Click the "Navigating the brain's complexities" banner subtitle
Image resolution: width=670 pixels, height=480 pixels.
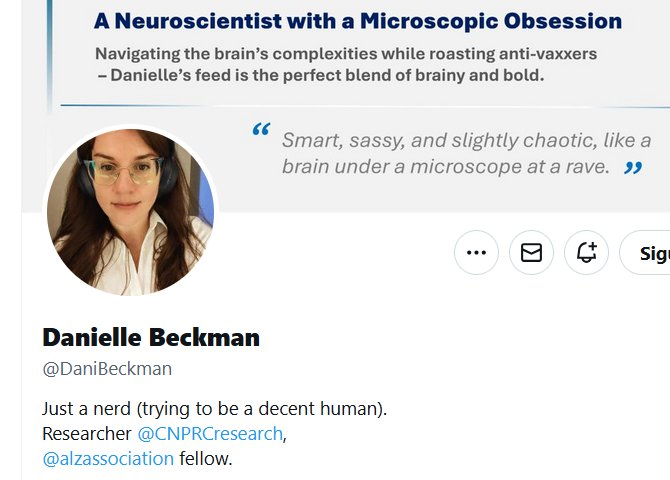[345, 54]
